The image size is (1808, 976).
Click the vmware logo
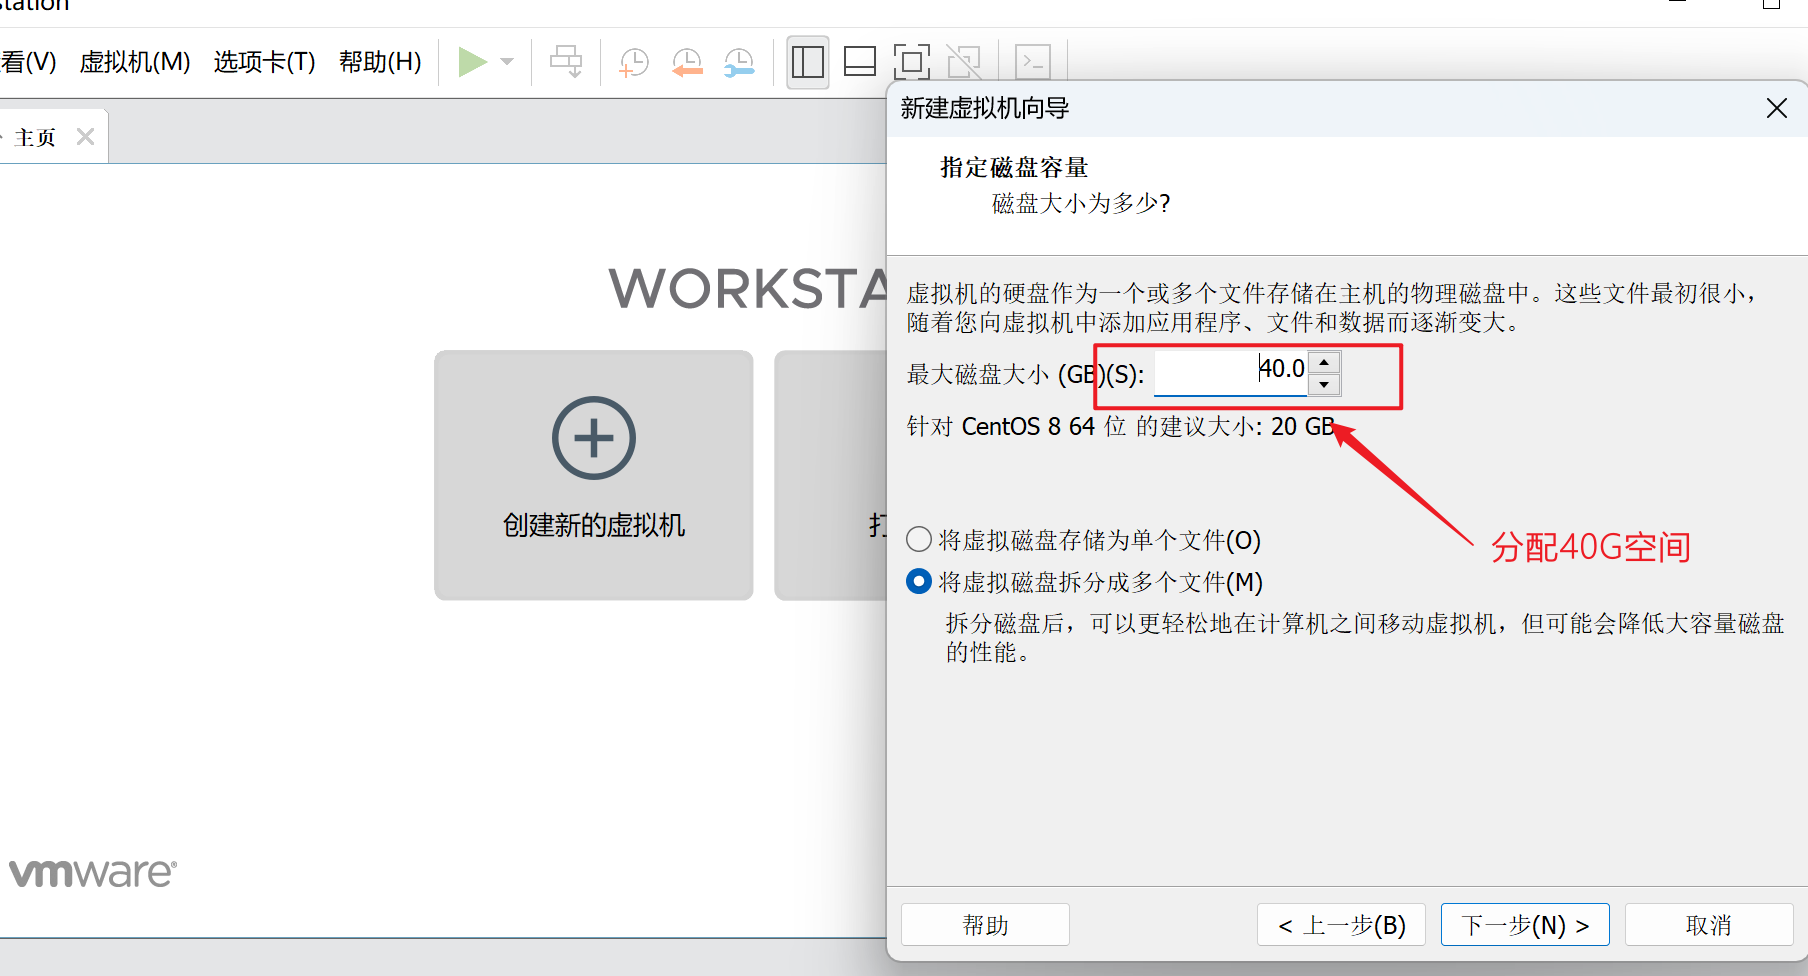pos(93,873)
